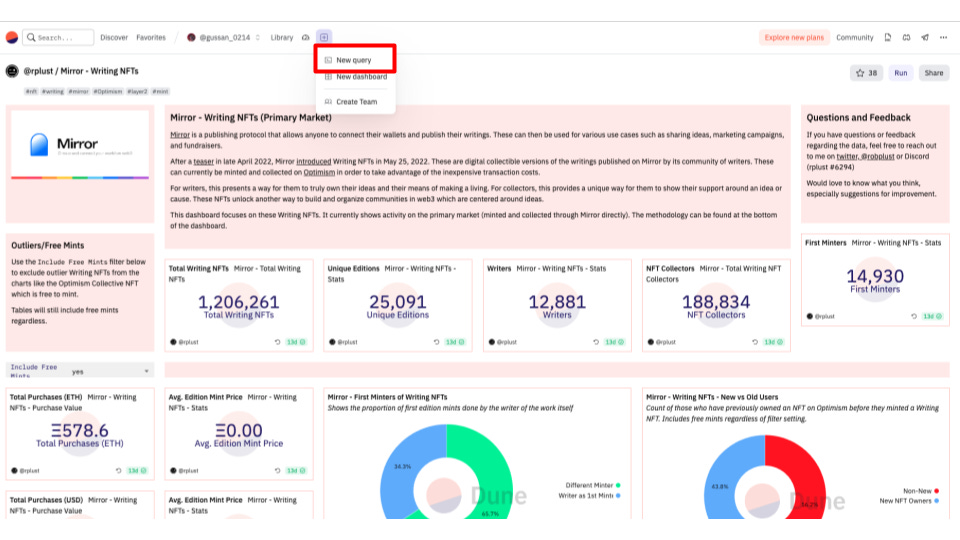Viewport: 960px width, 540px height.
Task: Click the @rplust avatar beside dashboard title
Action: pyautogui.click(x=12, y=71)
